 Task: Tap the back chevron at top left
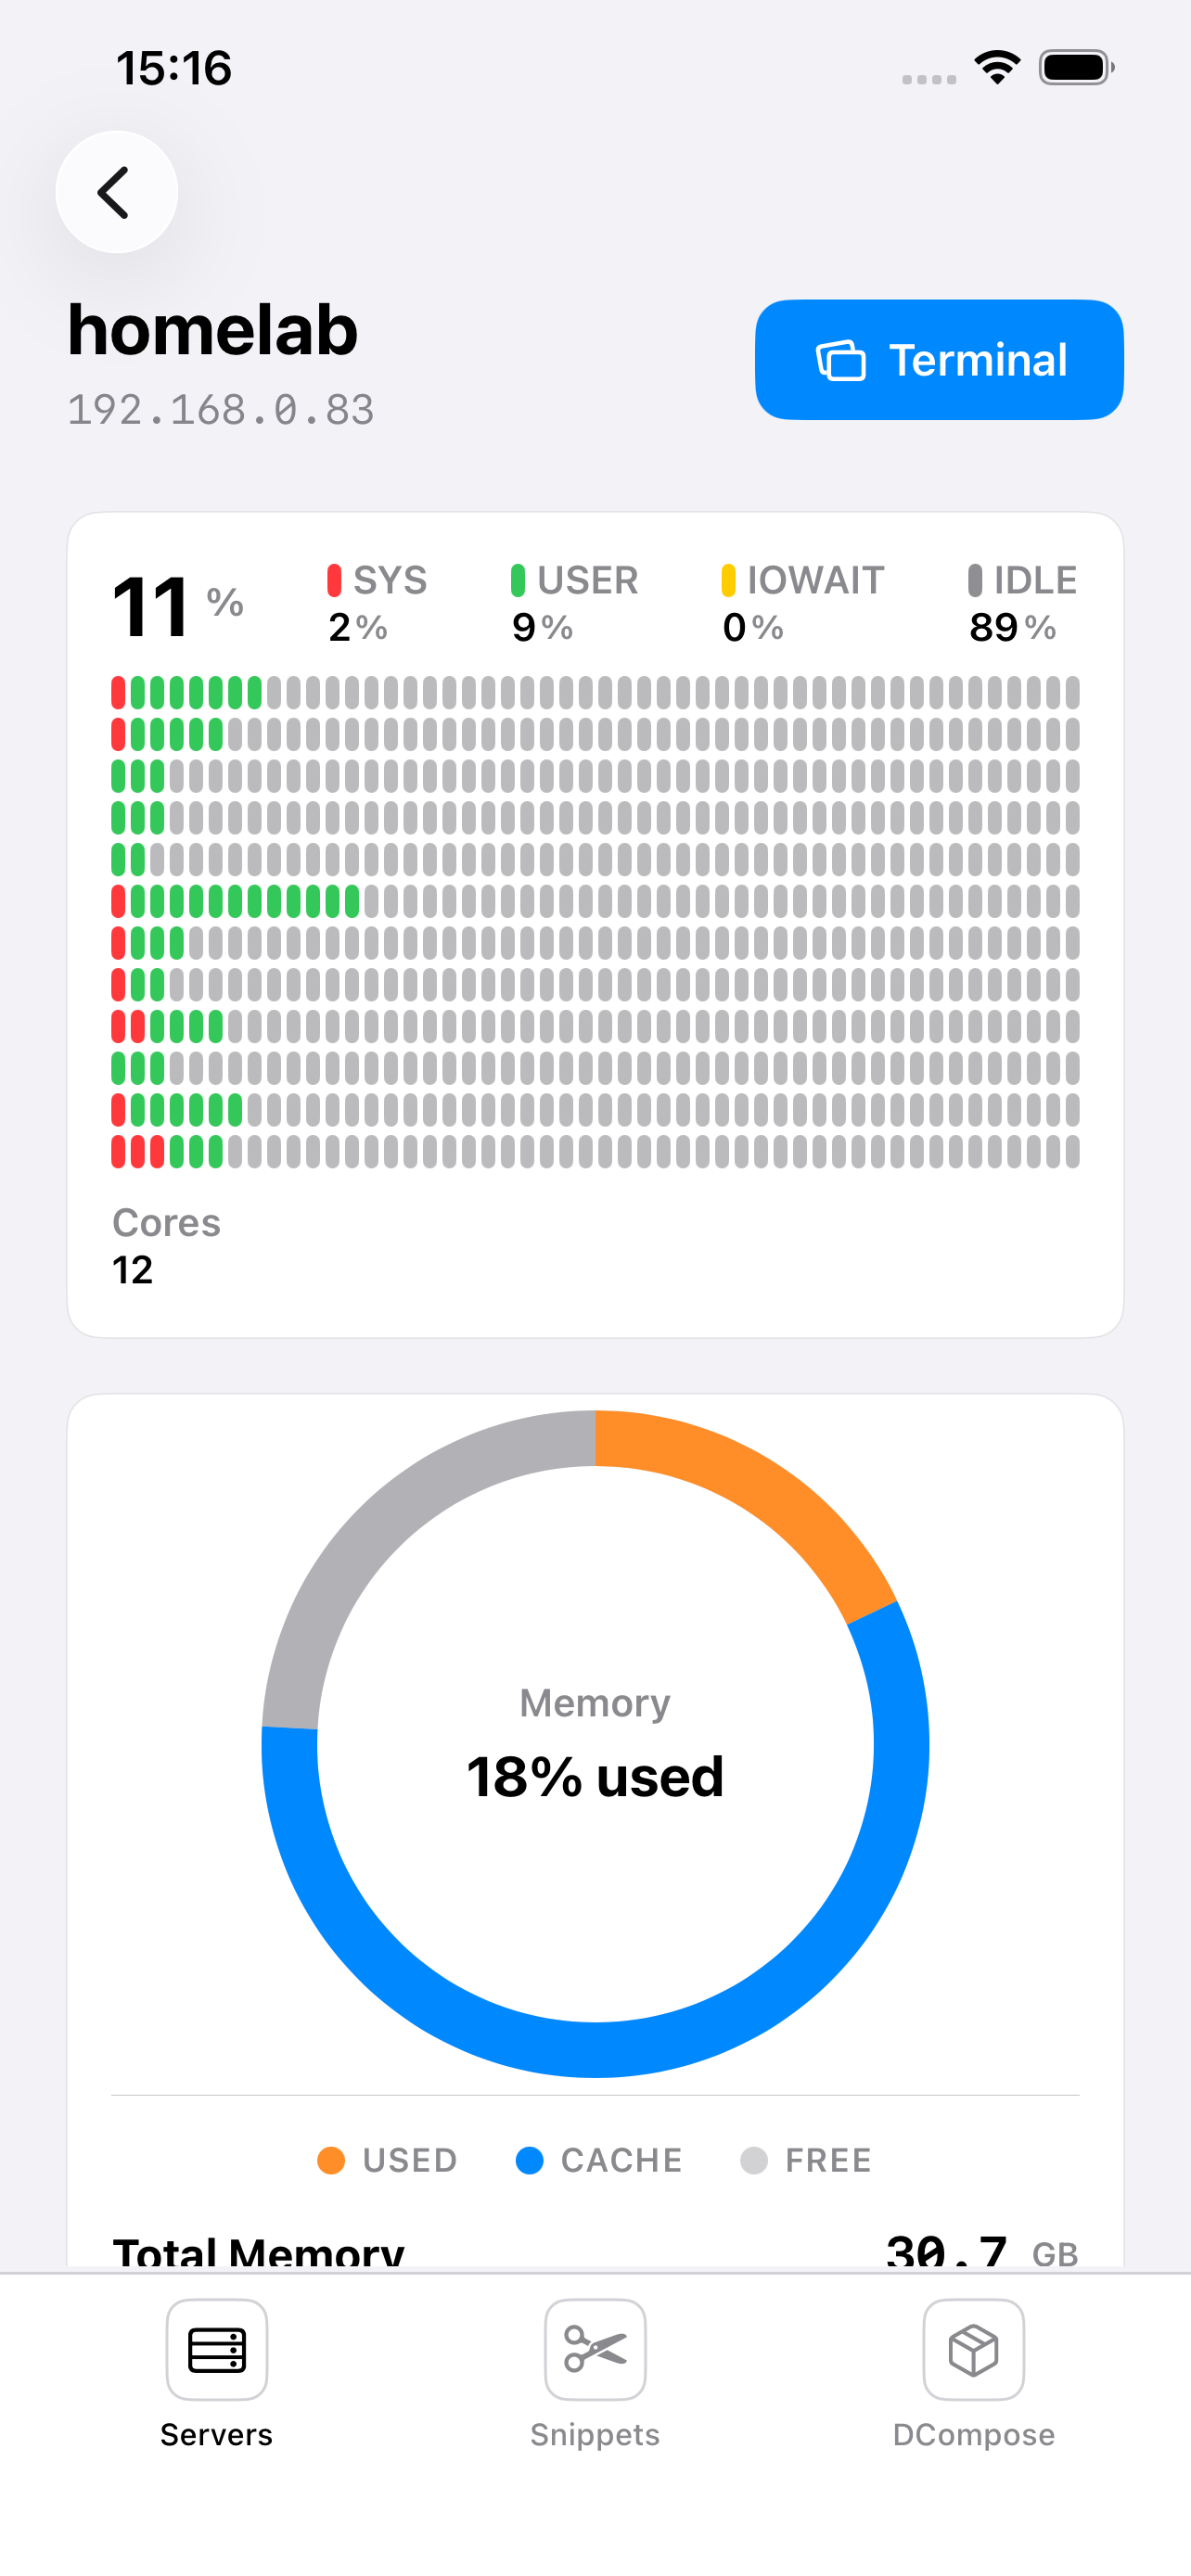[x=116, y=192]
